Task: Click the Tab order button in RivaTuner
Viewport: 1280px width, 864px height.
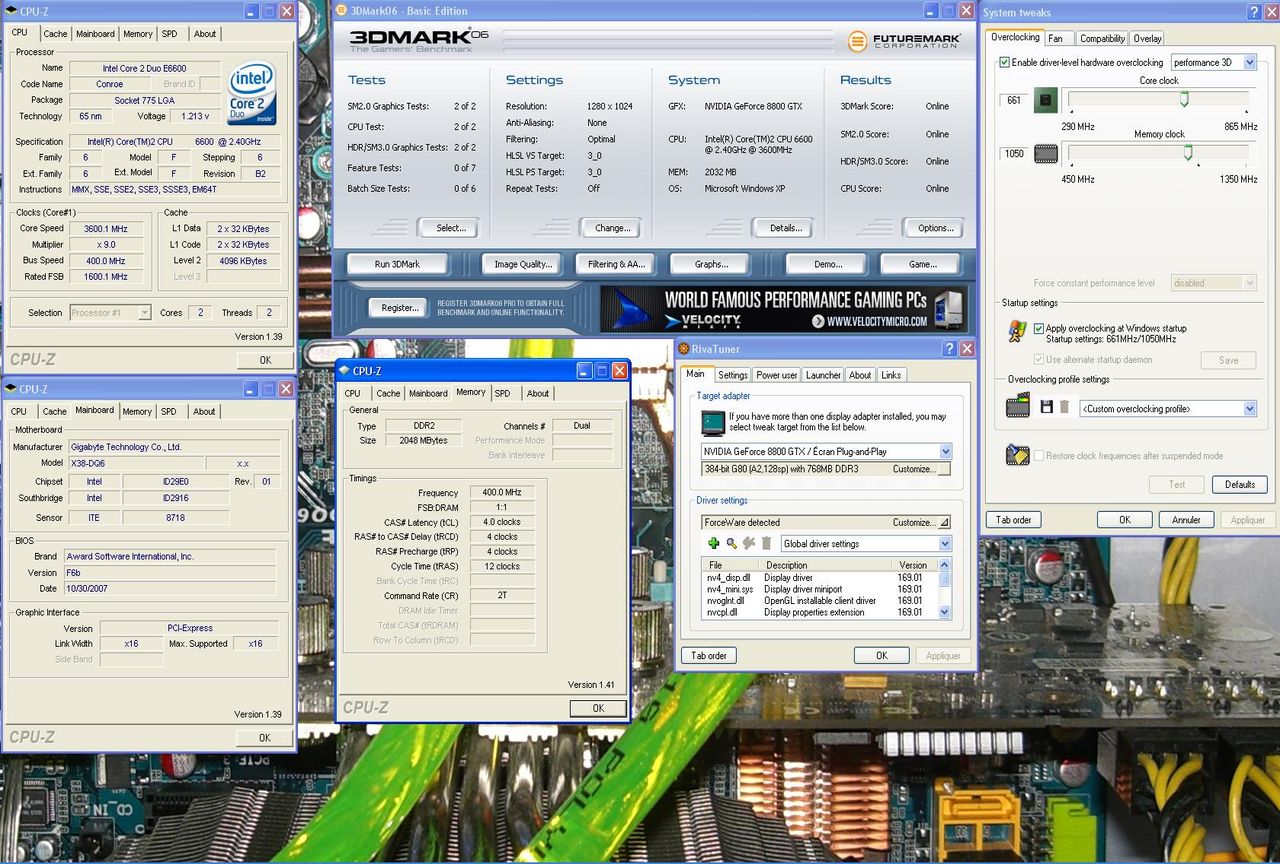Action: pyautogui.click(x=709, y=656)
